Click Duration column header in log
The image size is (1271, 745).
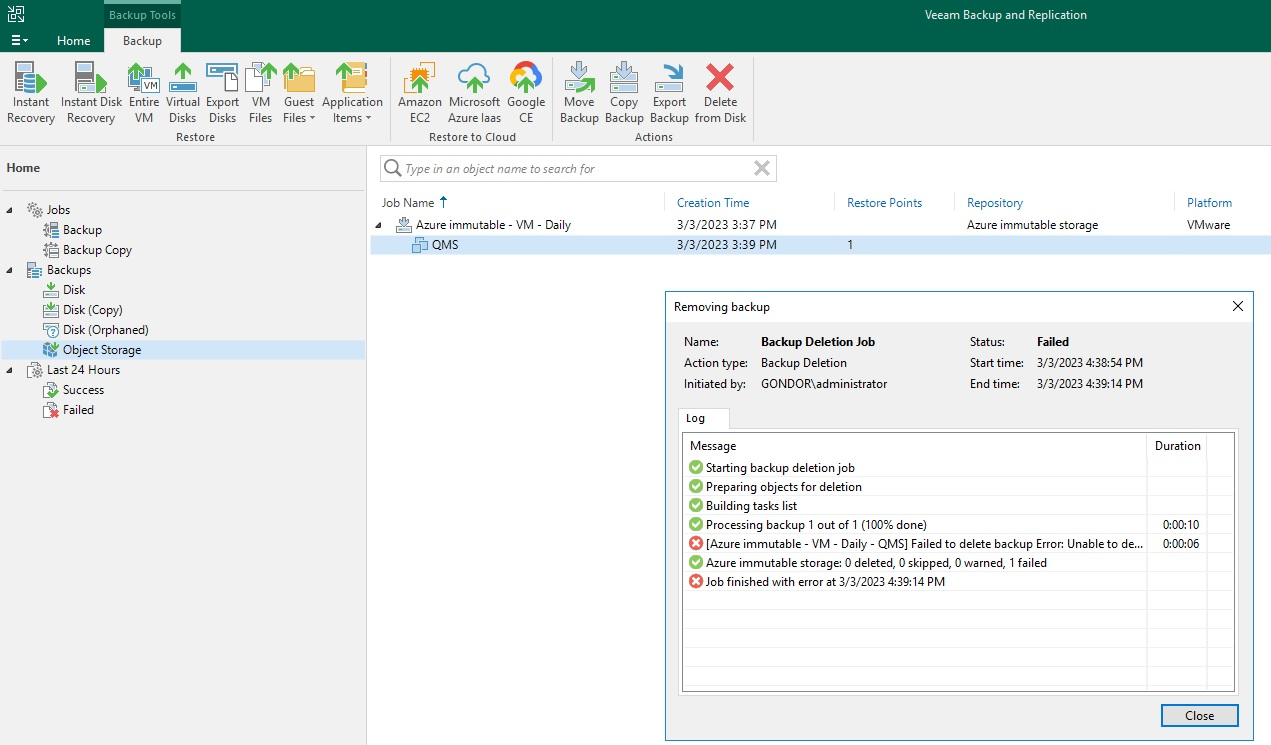click(1177, 446)
